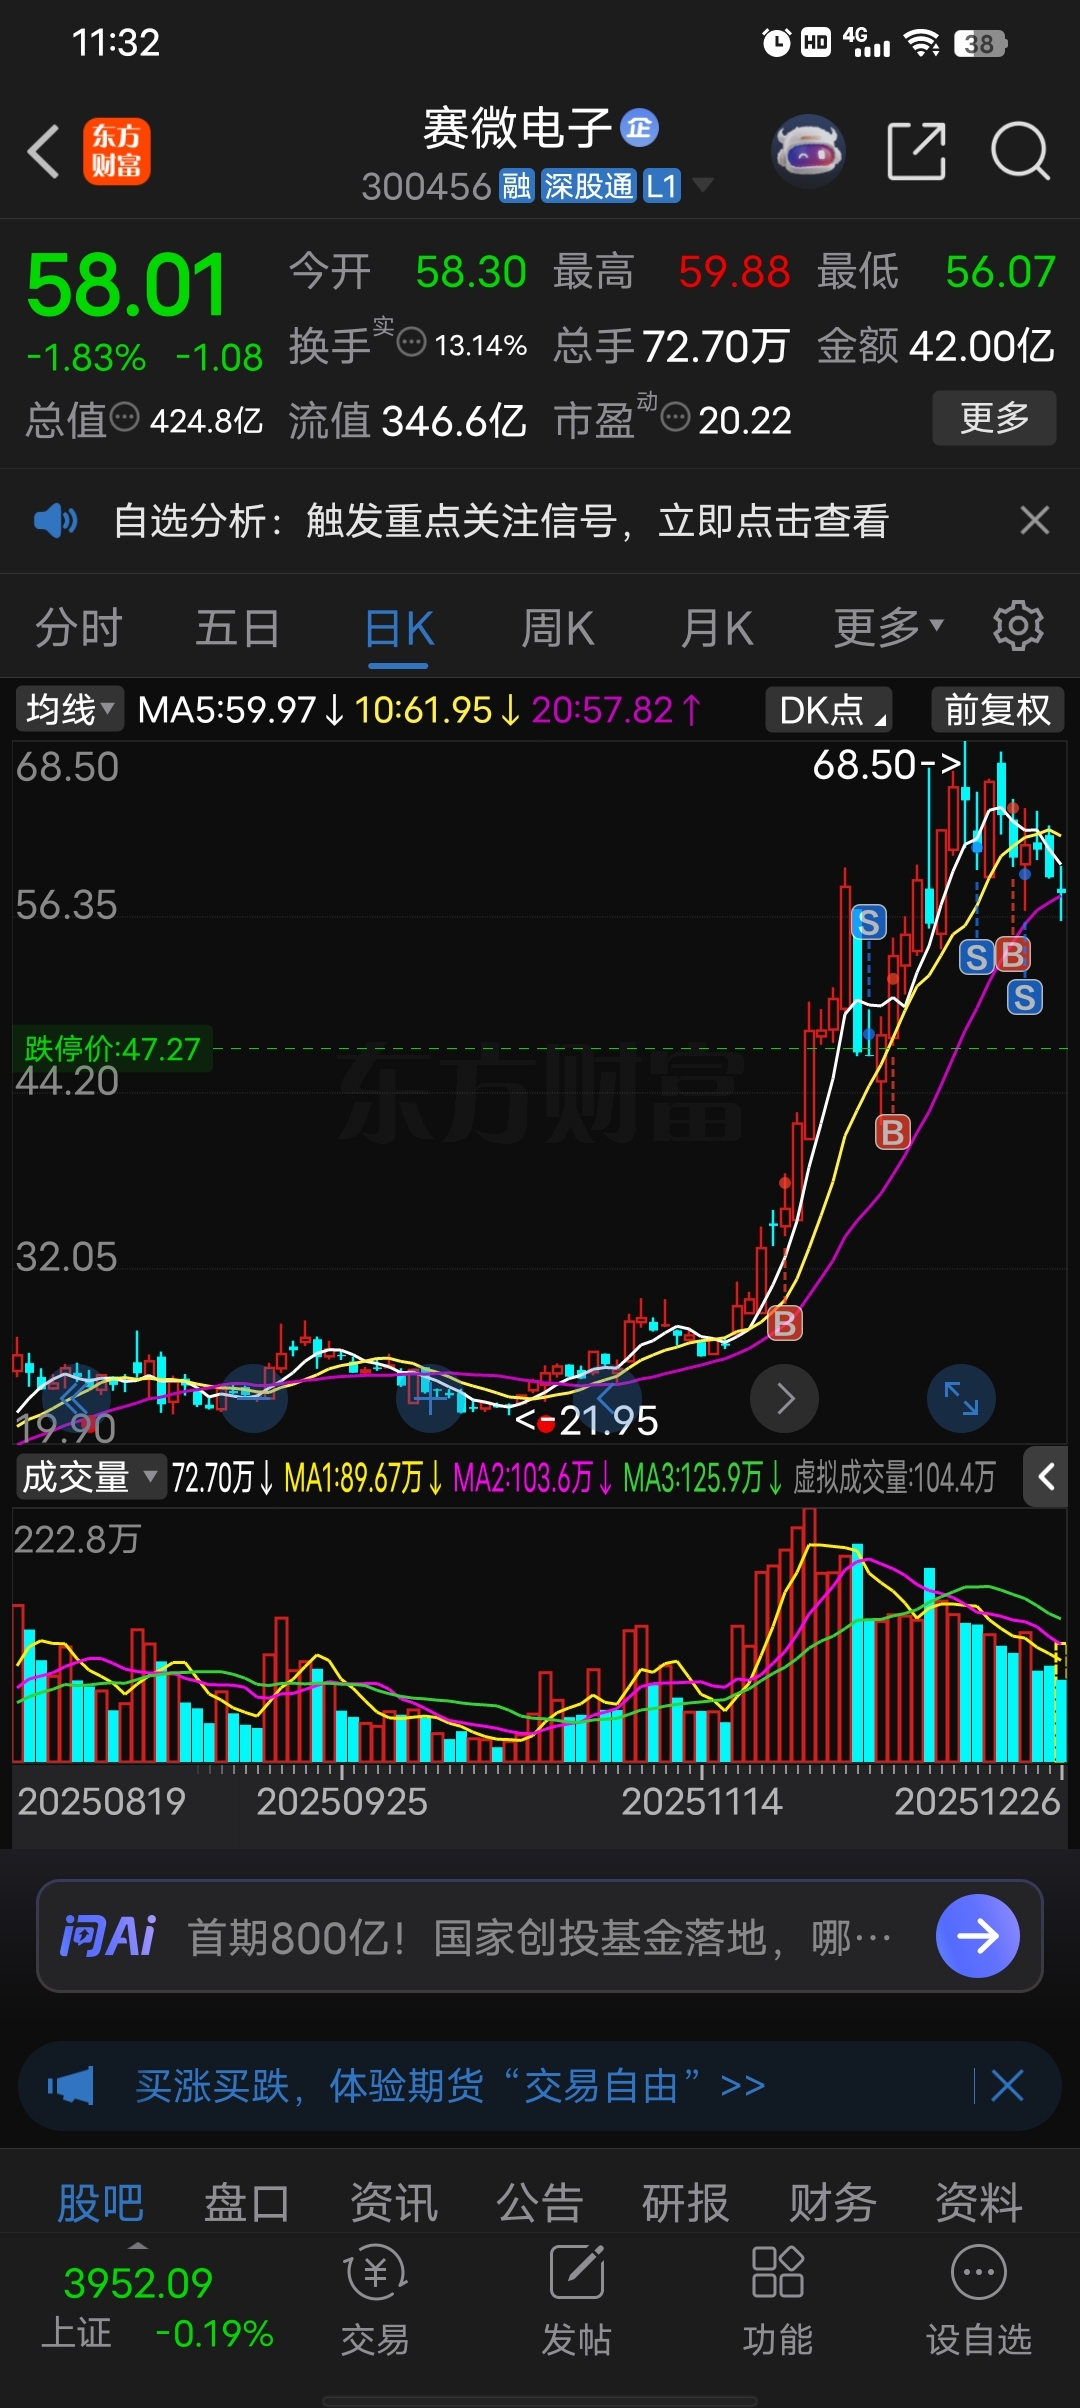
Task: Tap the lowest B buy marker on chart
Action: pyautogui.click(x=785, y=1323)
